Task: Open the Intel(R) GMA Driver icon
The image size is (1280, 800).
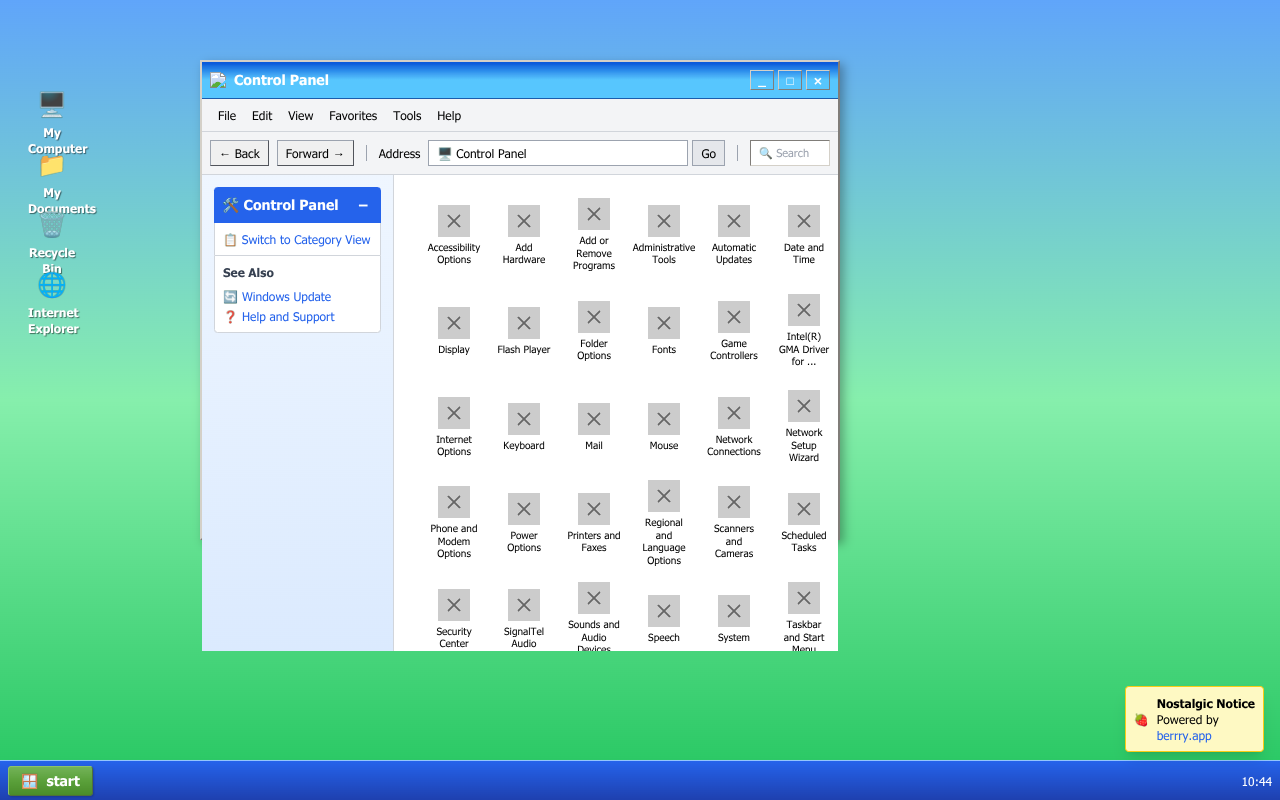Action: pos(803,310)
